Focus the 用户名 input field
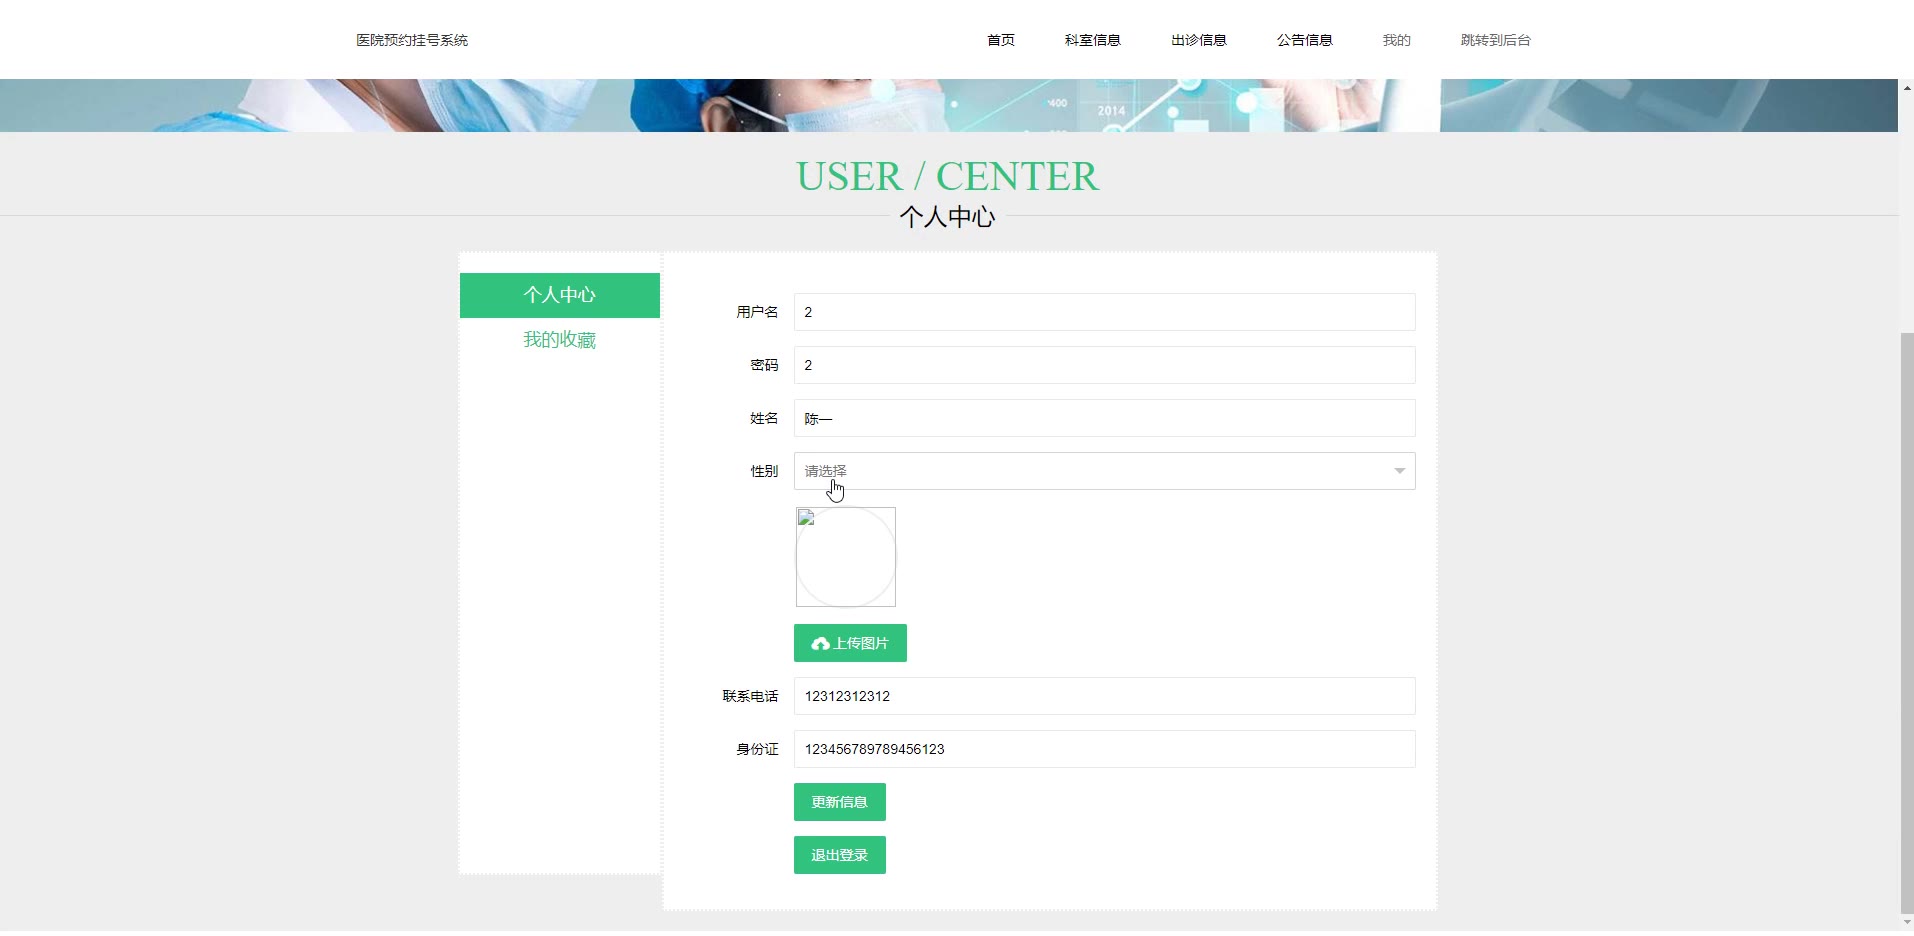 (1104, 312)
